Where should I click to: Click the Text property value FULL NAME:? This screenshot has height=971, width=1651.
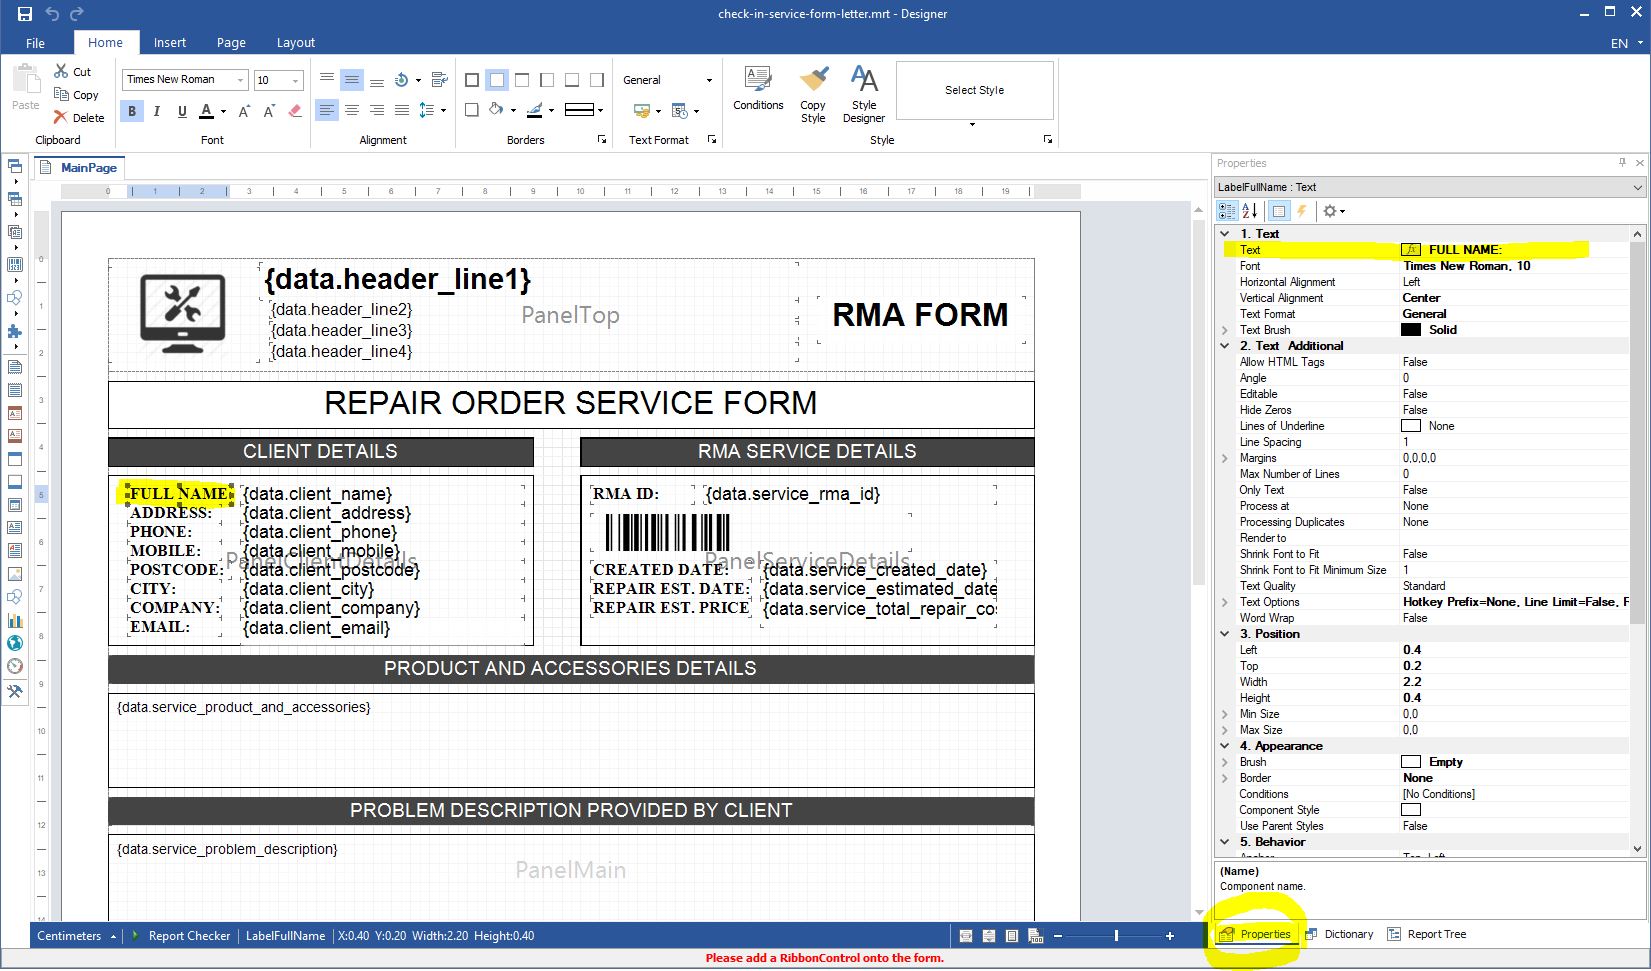(1465, 250)
